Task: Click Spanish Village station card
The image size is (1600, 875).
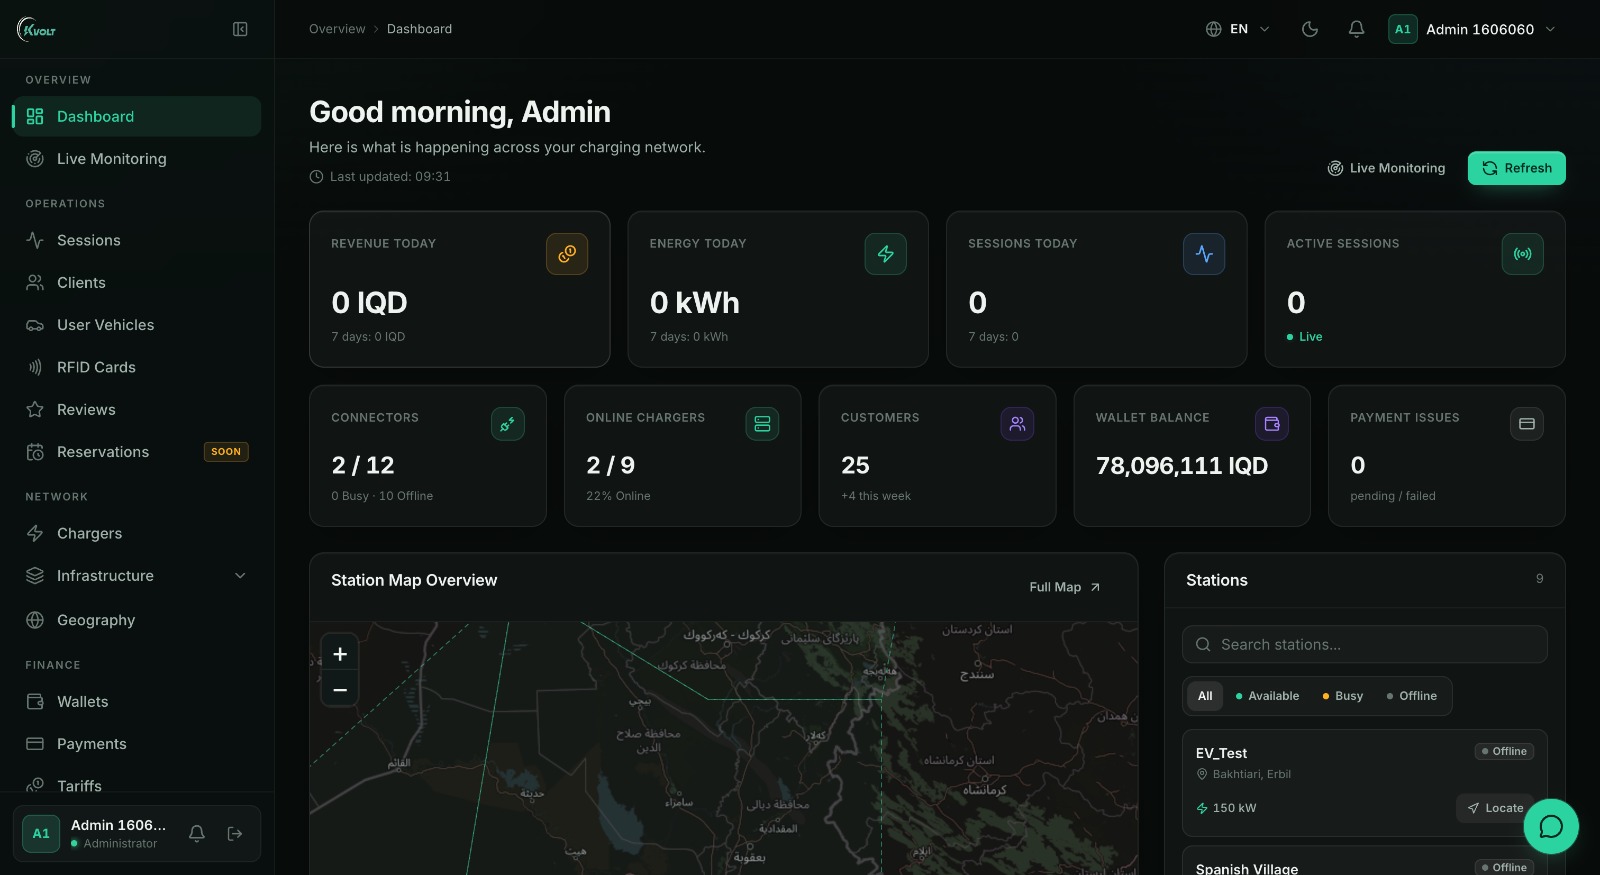Action: (1365, 862)
